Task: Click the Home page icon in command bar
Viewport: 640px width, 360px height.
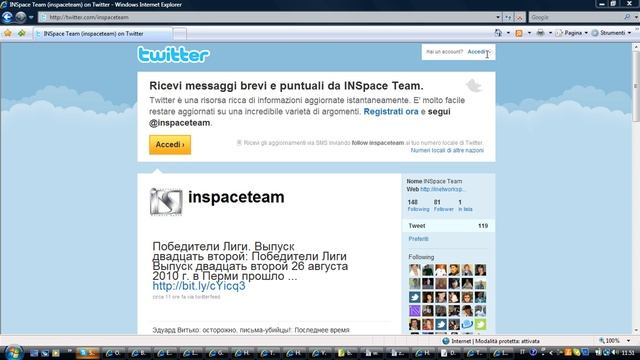Action: click(x=498, y=33)
